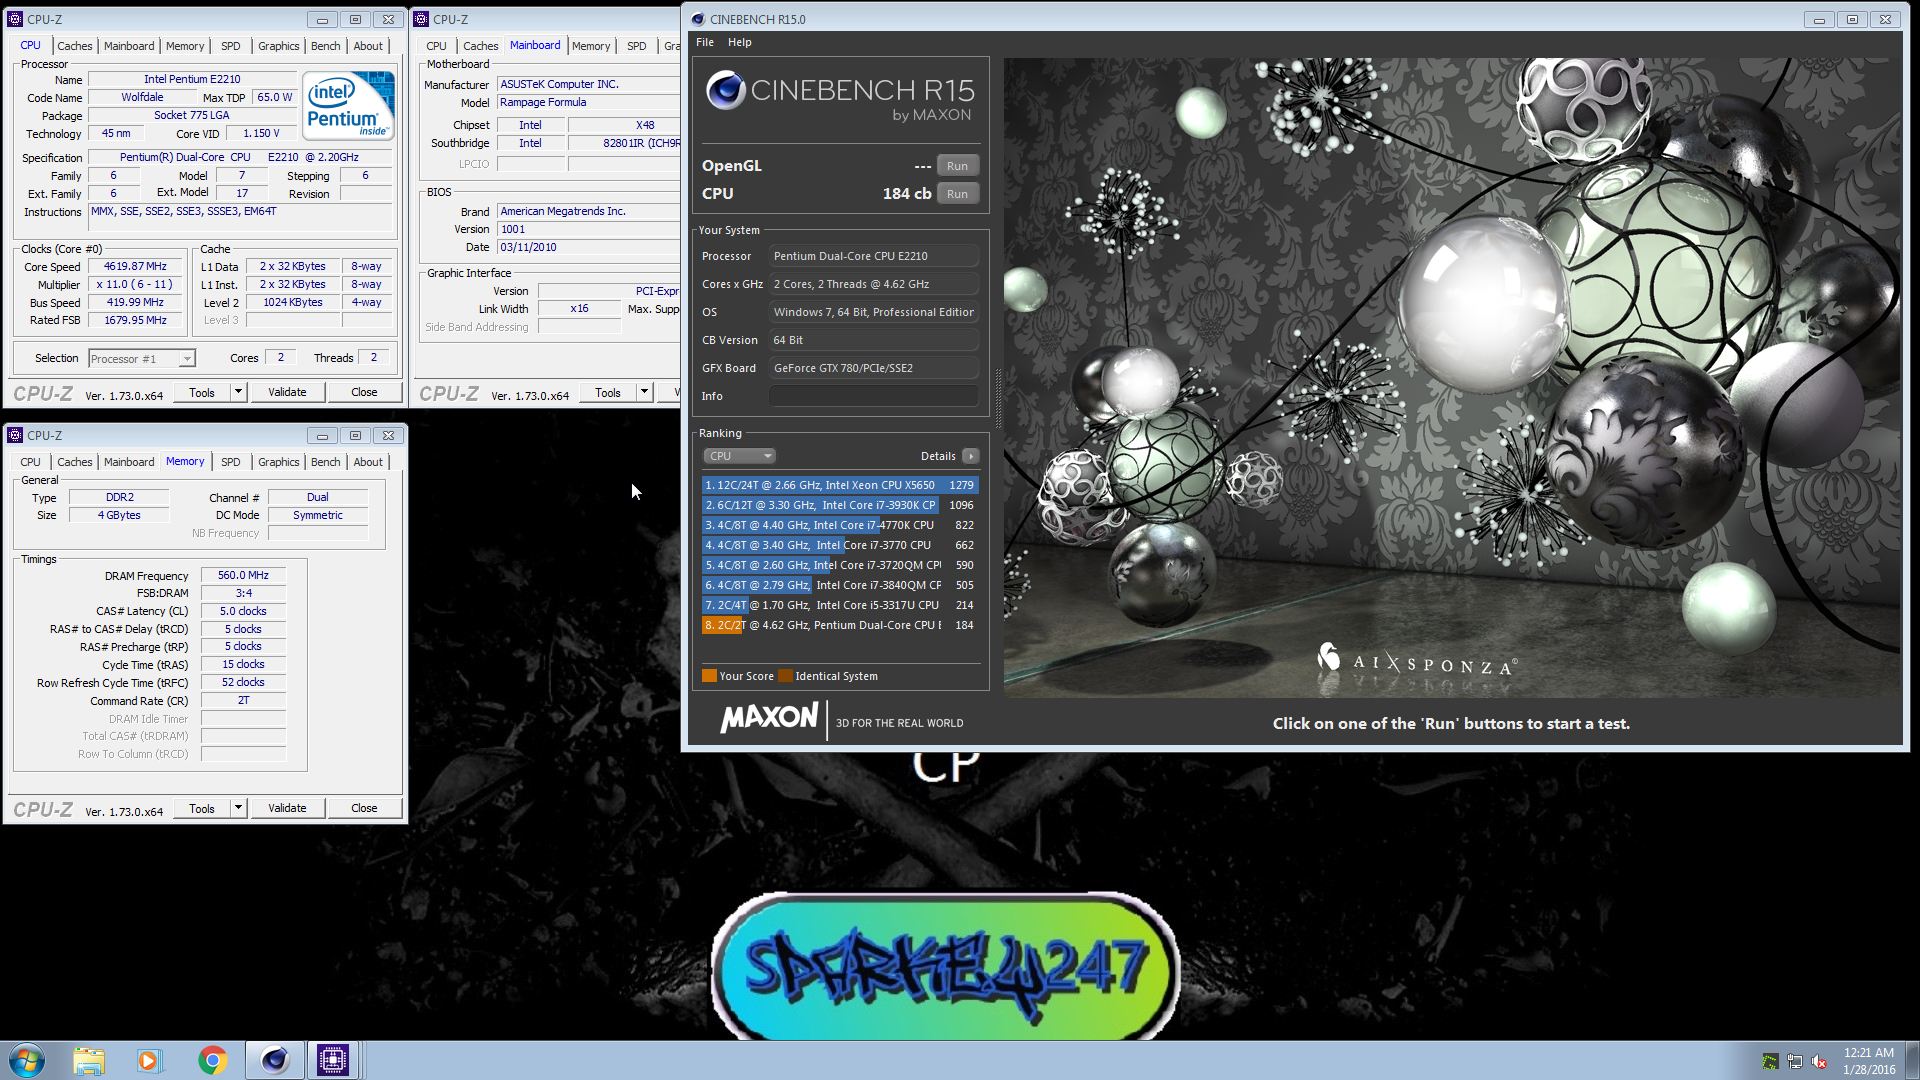Launch Google Chrome from the taskbar

click(x=211, y=1060)
